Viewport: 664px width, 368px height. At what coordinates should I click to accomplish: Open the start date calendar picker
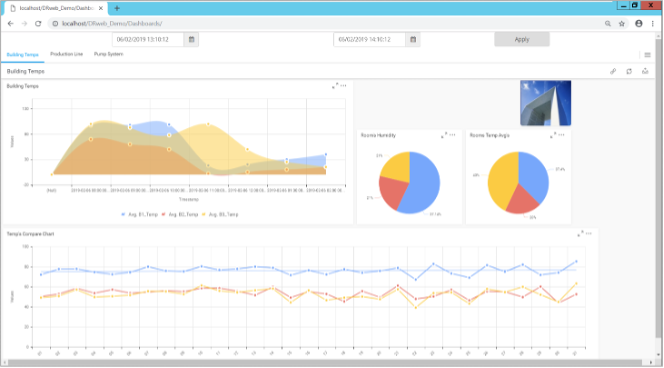191,39
